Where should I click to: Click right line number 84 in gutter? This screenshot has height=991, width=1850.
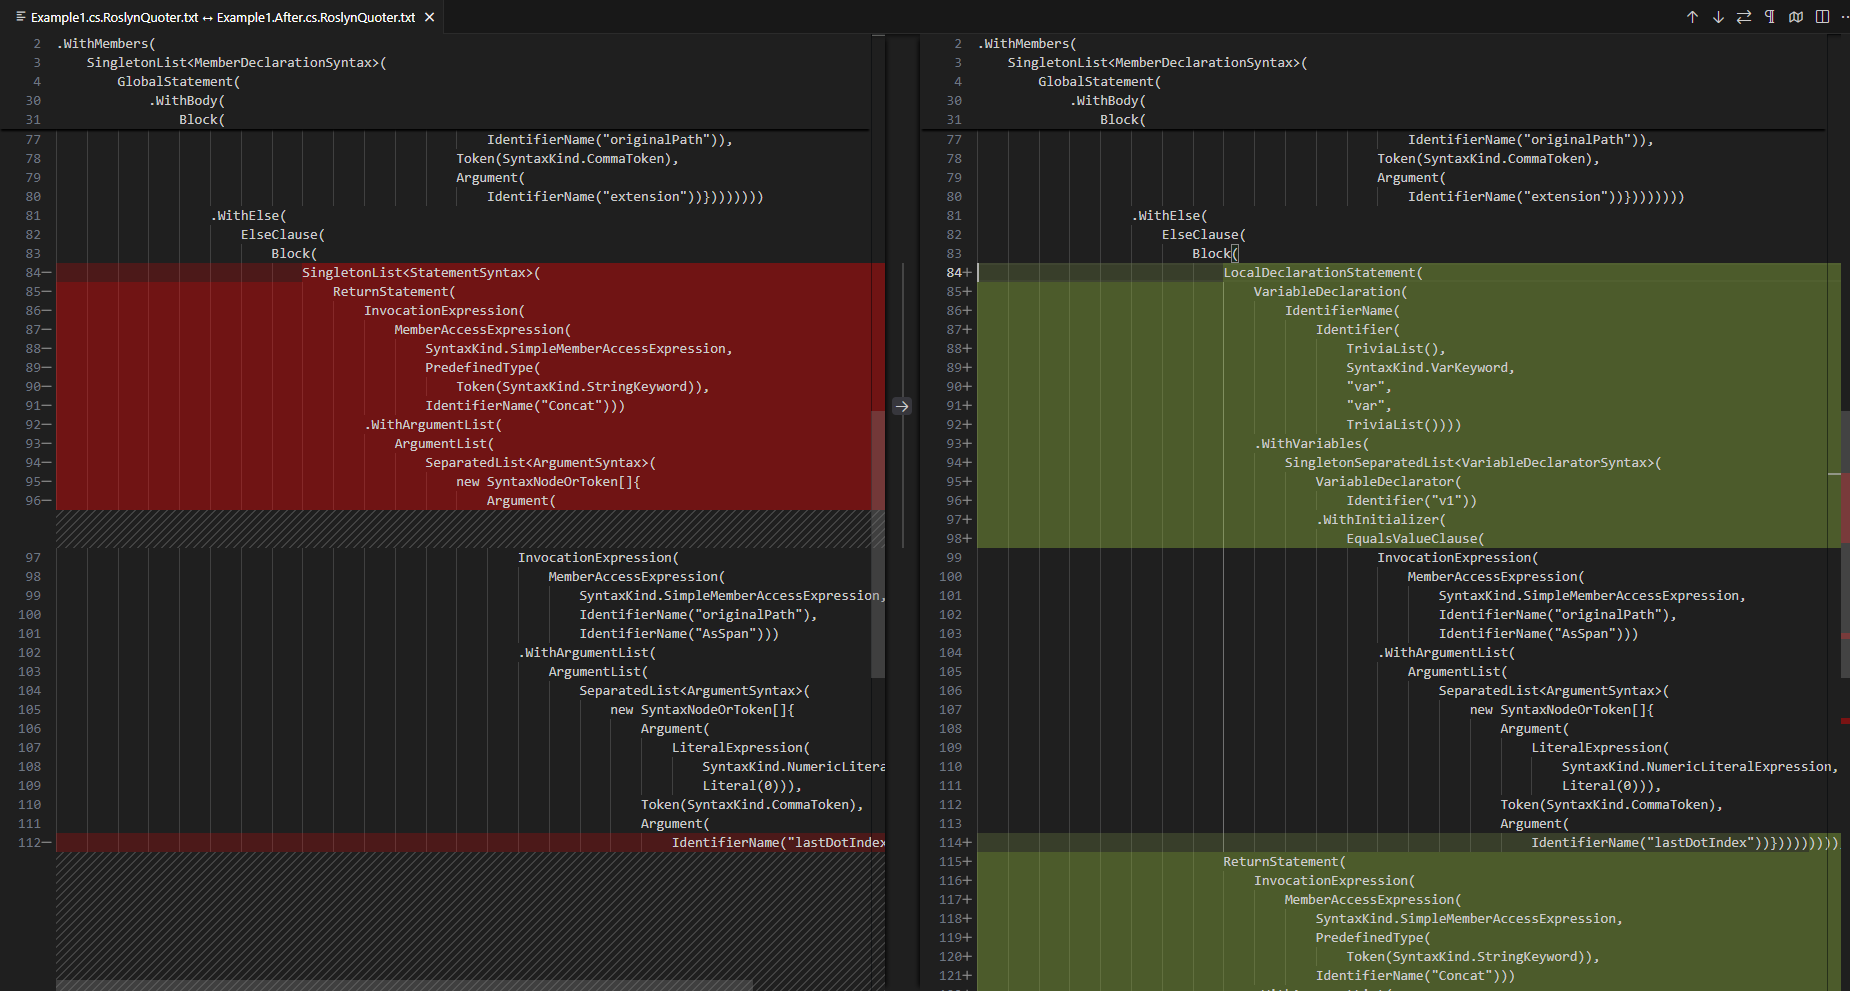(x=954, y=272)
